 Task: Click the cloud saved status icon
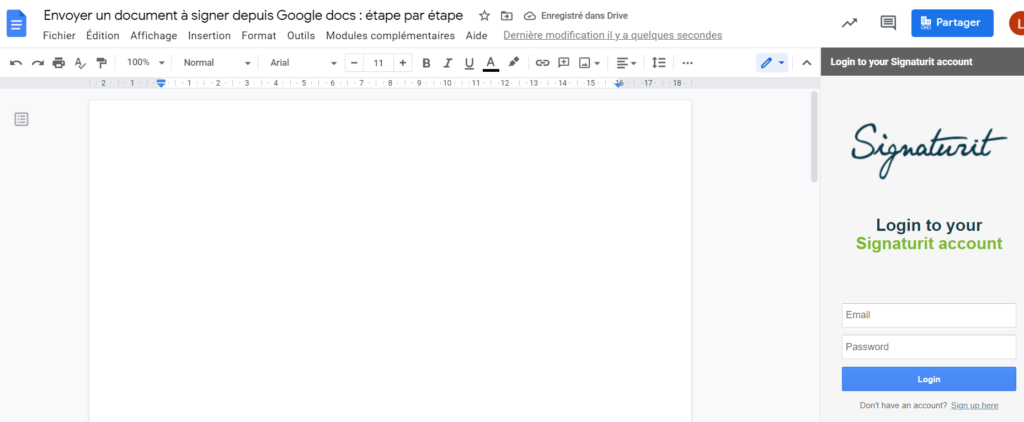(x=530, y=16)
